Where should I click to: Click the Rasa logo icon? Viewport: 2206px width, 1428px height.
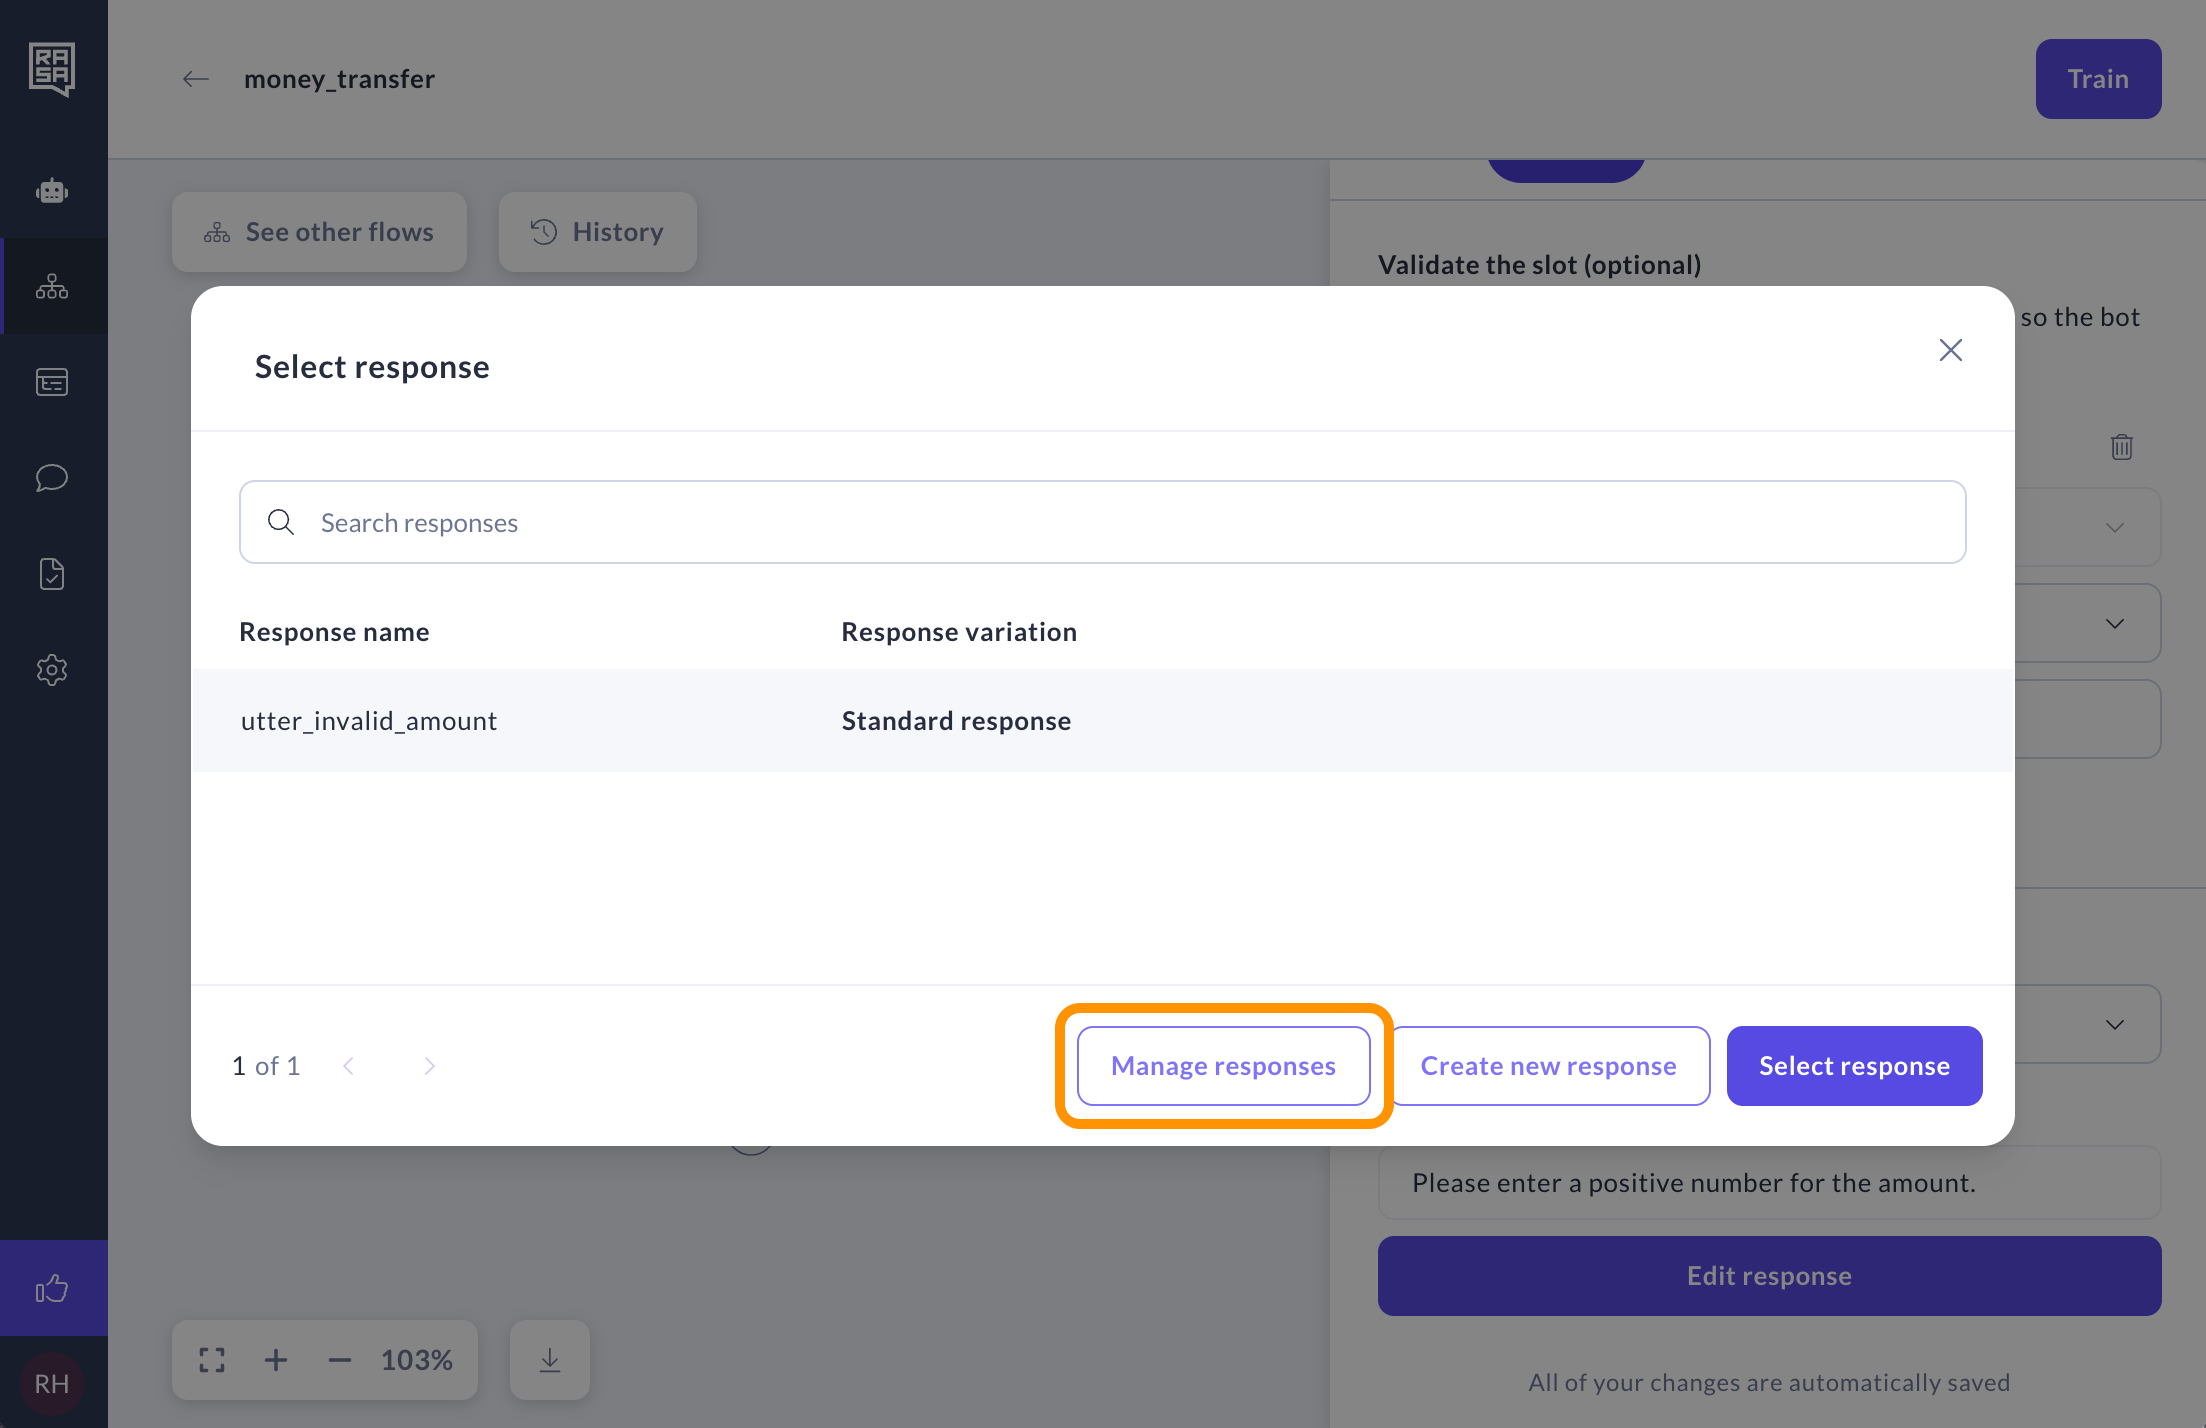[52, 69]
